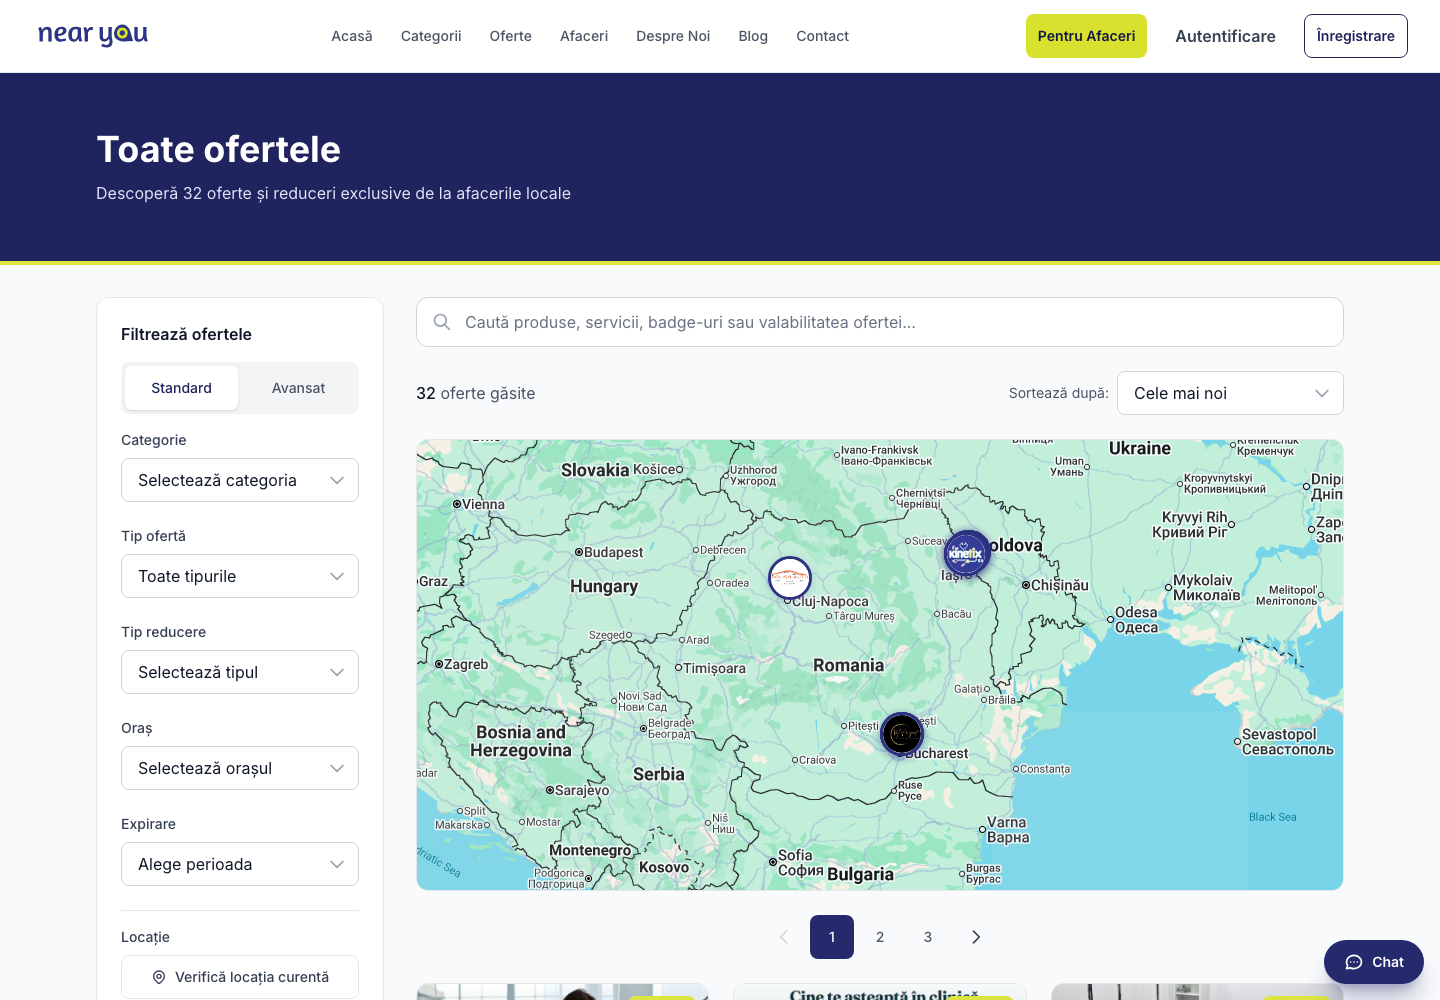This screenshot has height=1000, width=1440.
Task: Switch to Standard filter mode
Action: (181, 388)
